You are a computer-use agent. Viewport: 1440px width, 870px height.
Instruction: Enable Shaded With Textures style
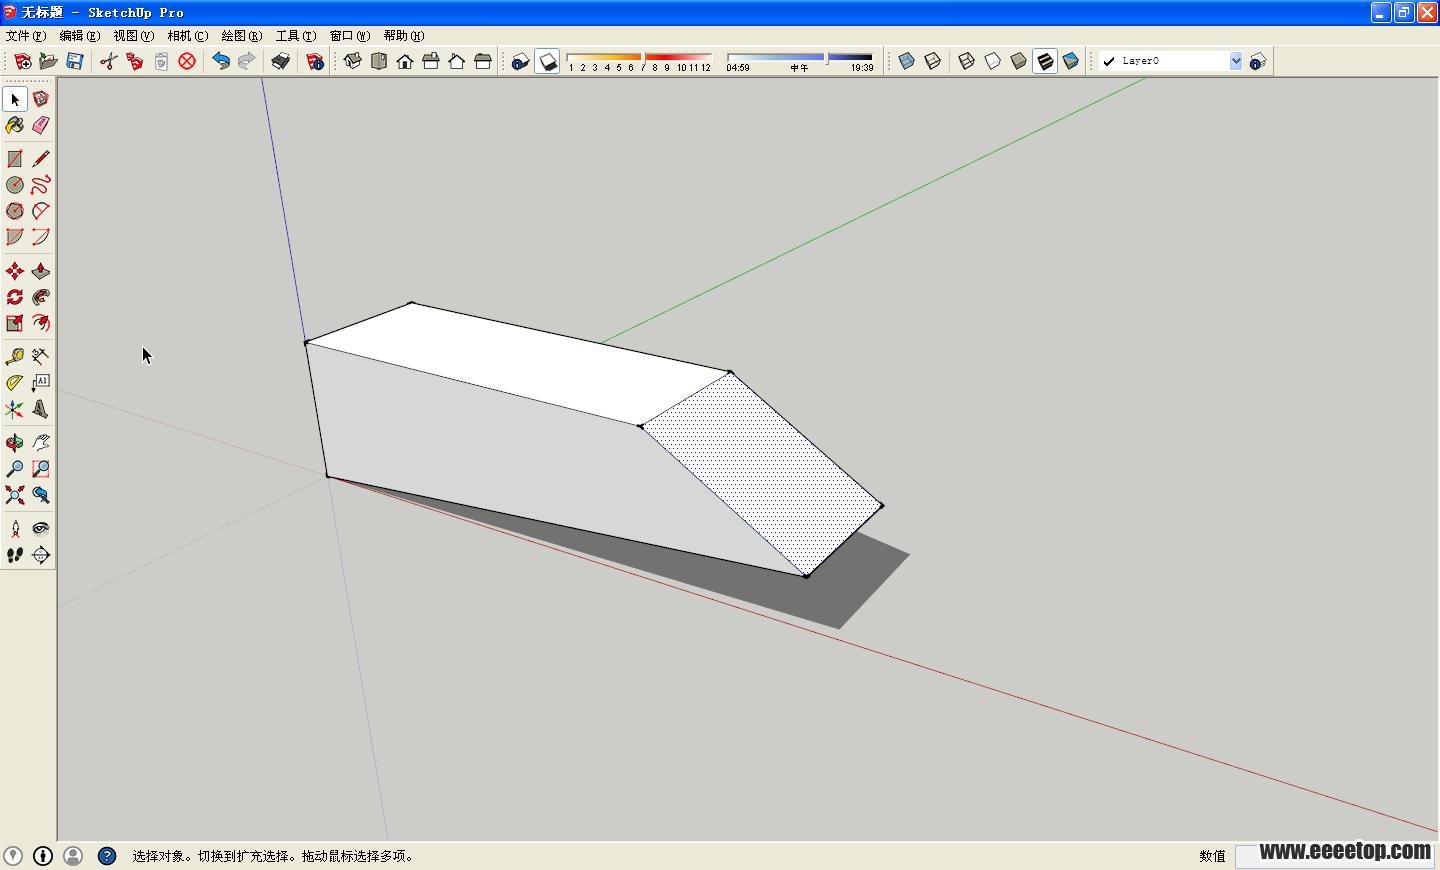1045,61
